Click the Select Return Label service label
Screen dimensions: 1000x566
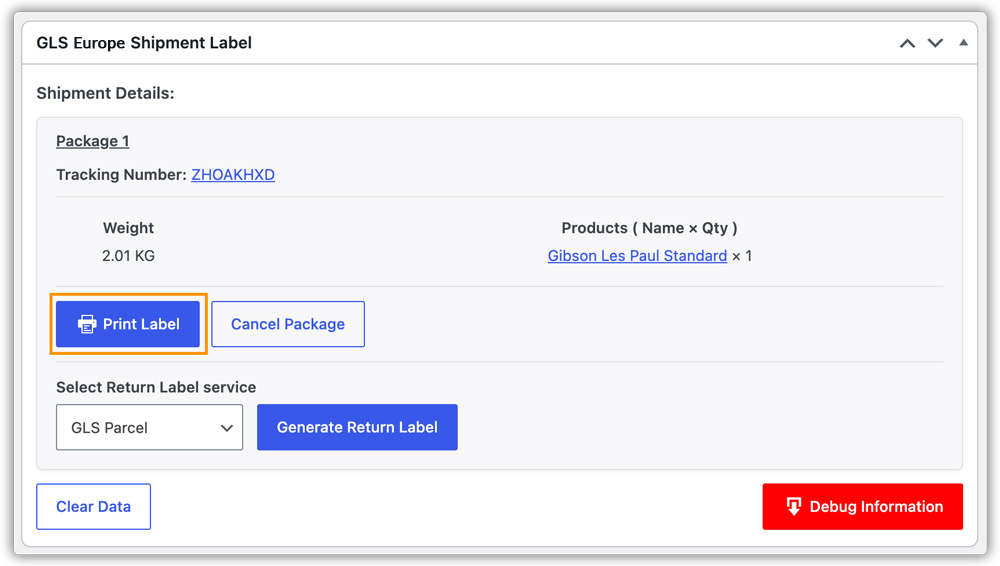(x=156, y=387)
